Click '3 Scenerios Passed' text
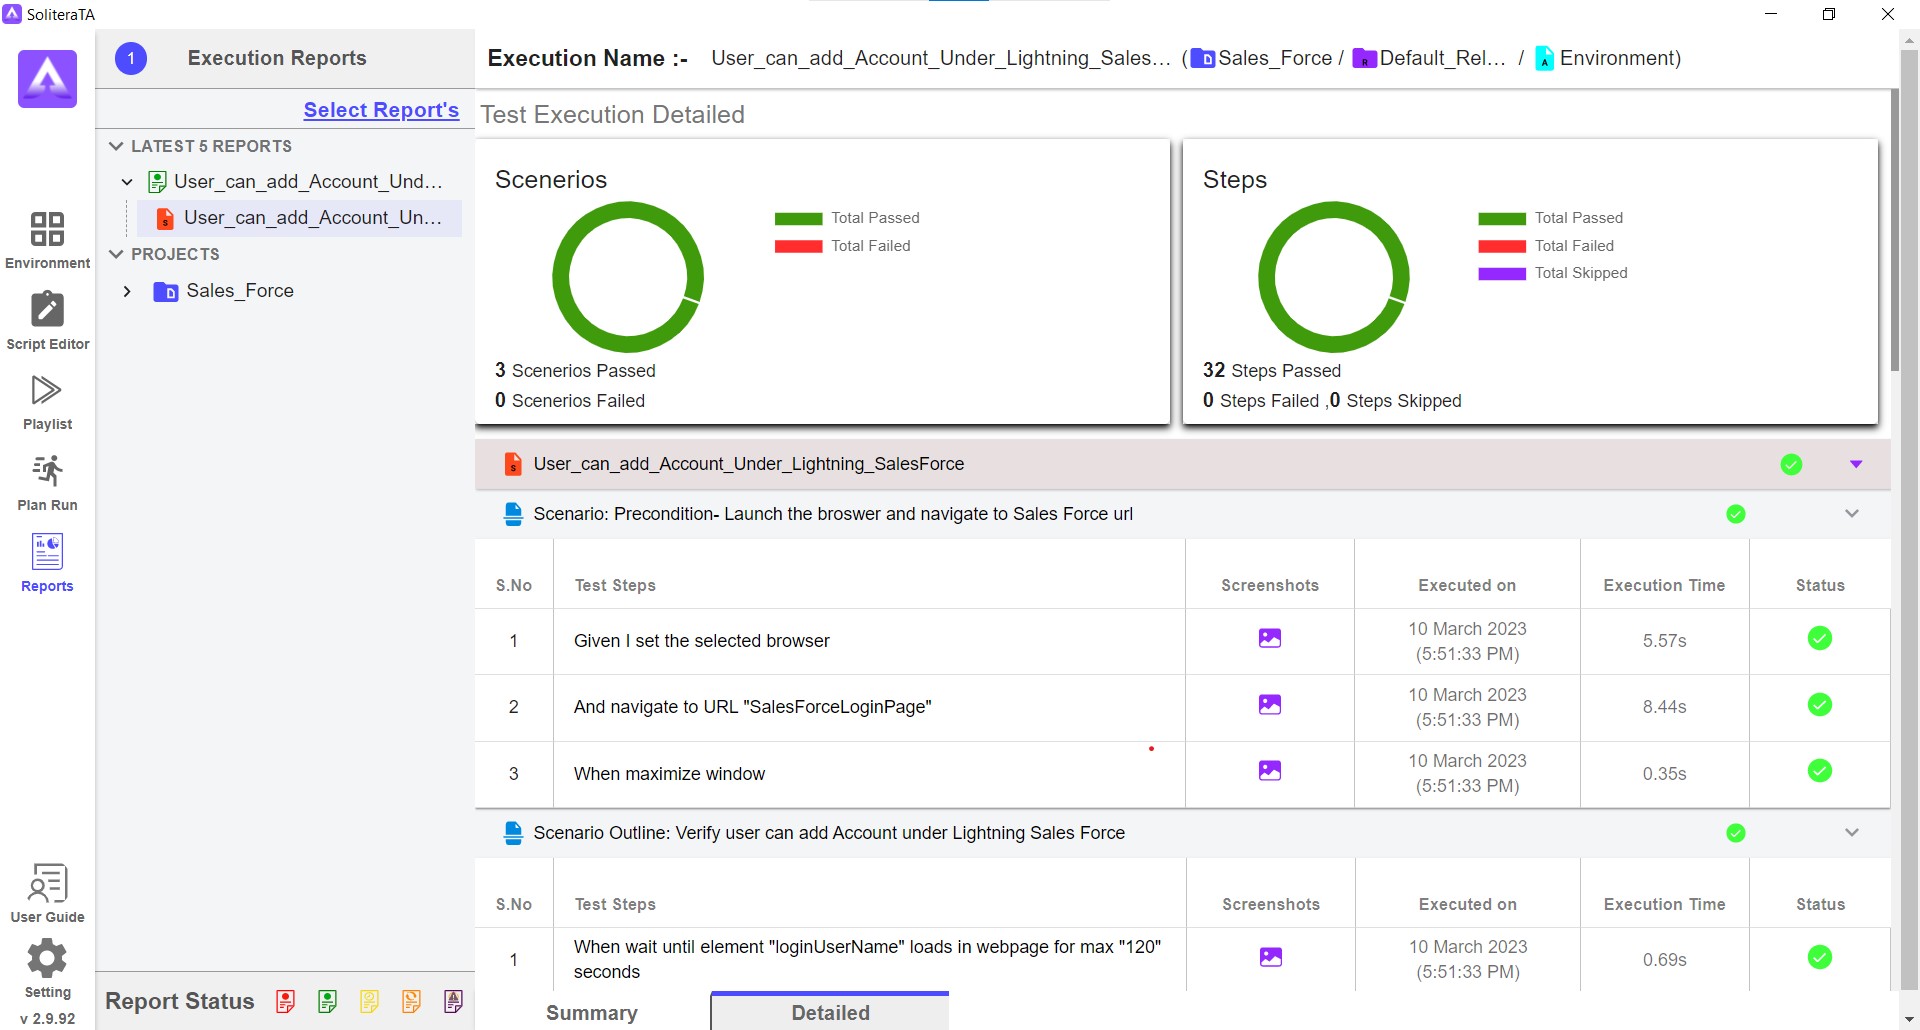The height and width of the screenshot is (1030, 1920). (x=575, y=371)
